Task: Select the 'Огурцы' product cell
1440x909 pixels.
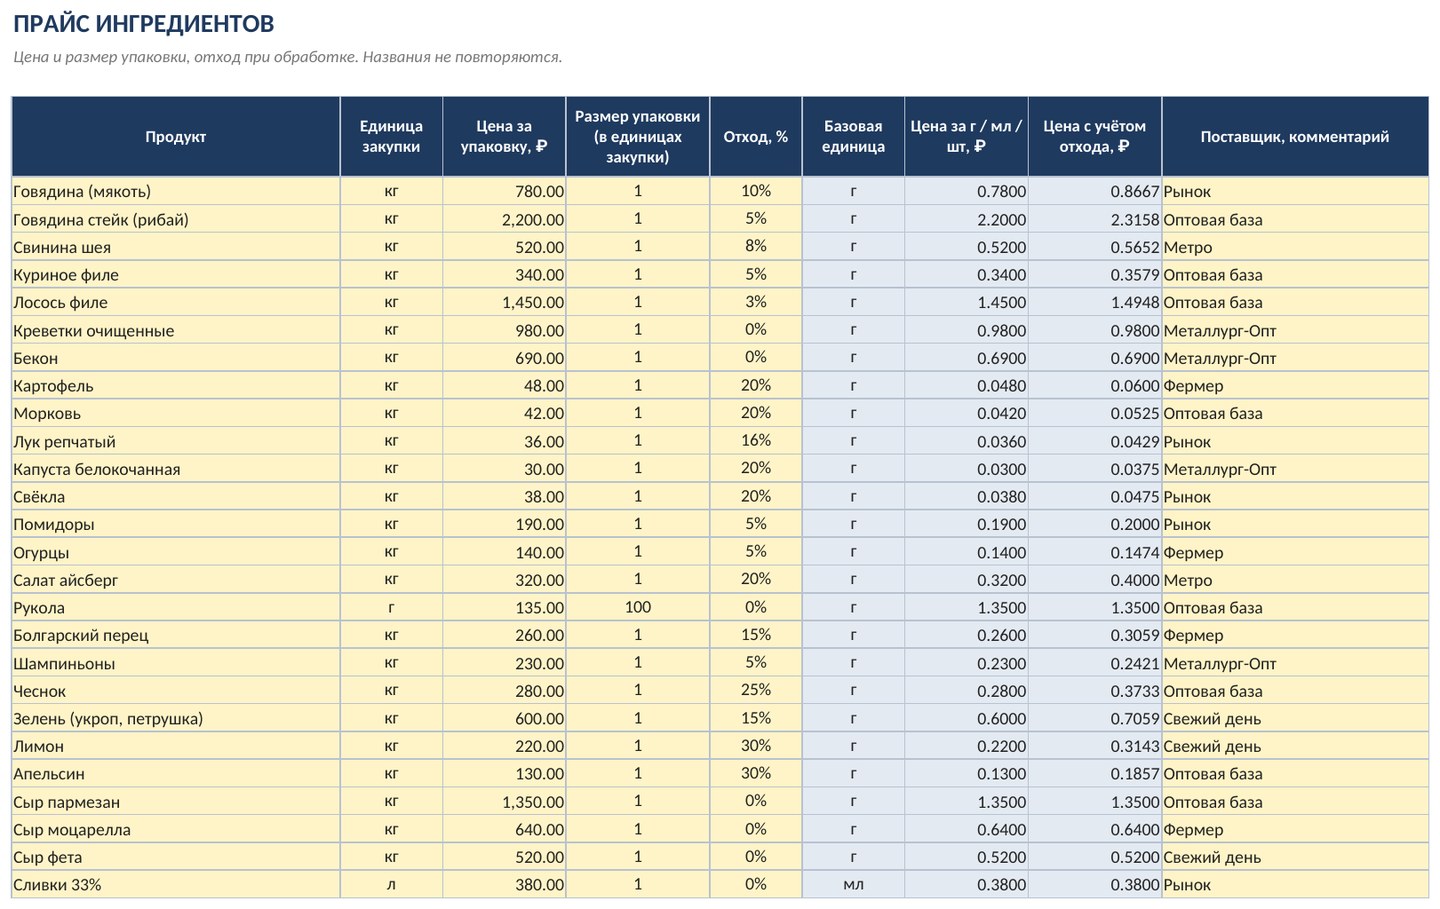Action: 176,552
